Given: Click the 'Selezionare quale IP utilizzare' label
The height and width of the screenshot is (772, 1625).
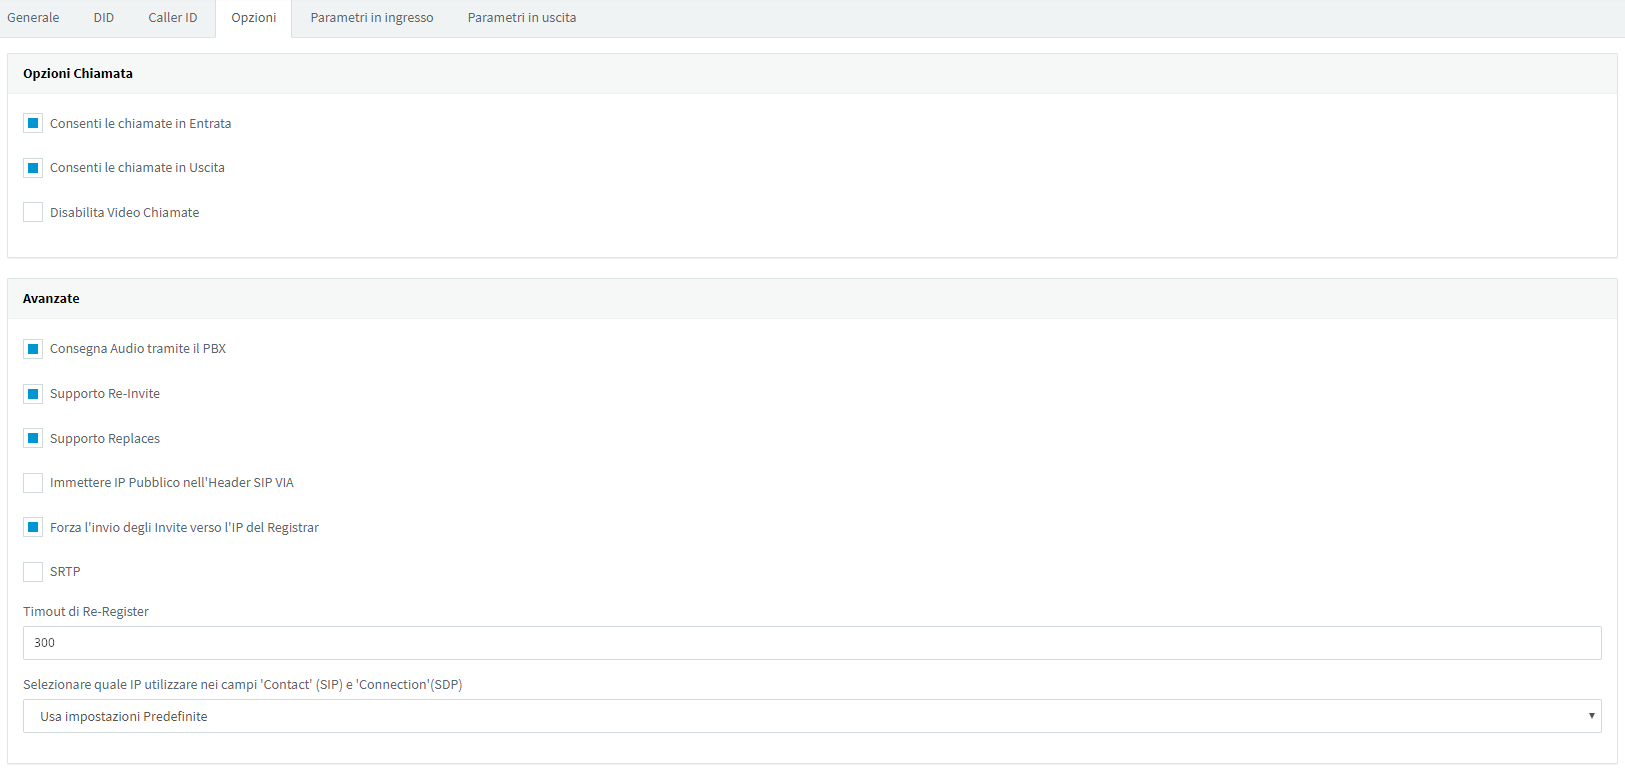Looking at the screenshot, I should pyautogui.click(x=243, y=685).
